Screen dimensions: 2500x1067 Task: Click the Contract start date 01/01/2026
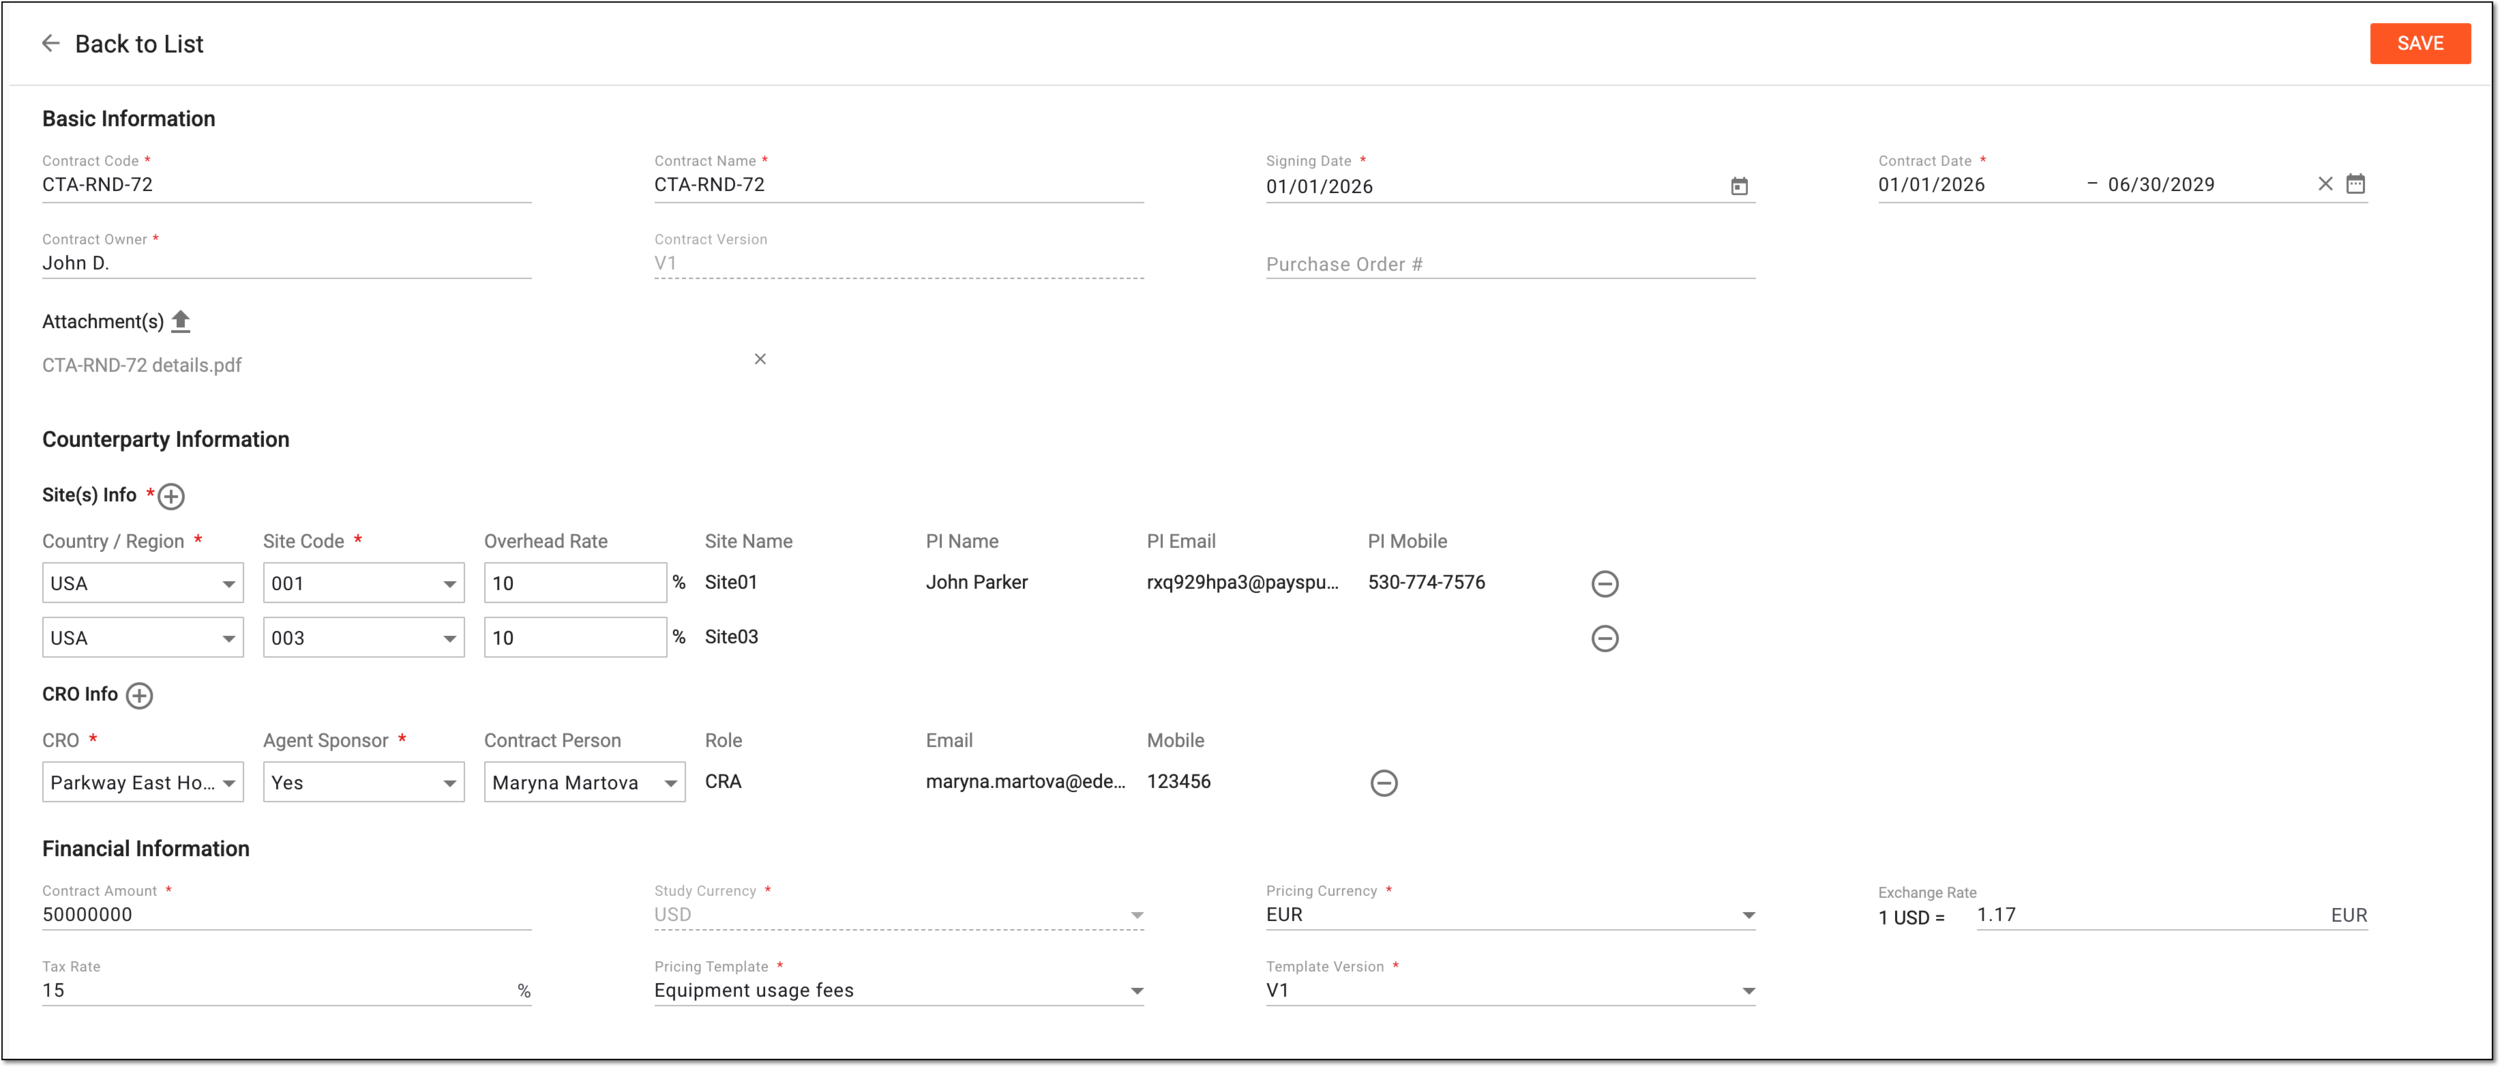pyautogui.click(x=1931, y=184)
